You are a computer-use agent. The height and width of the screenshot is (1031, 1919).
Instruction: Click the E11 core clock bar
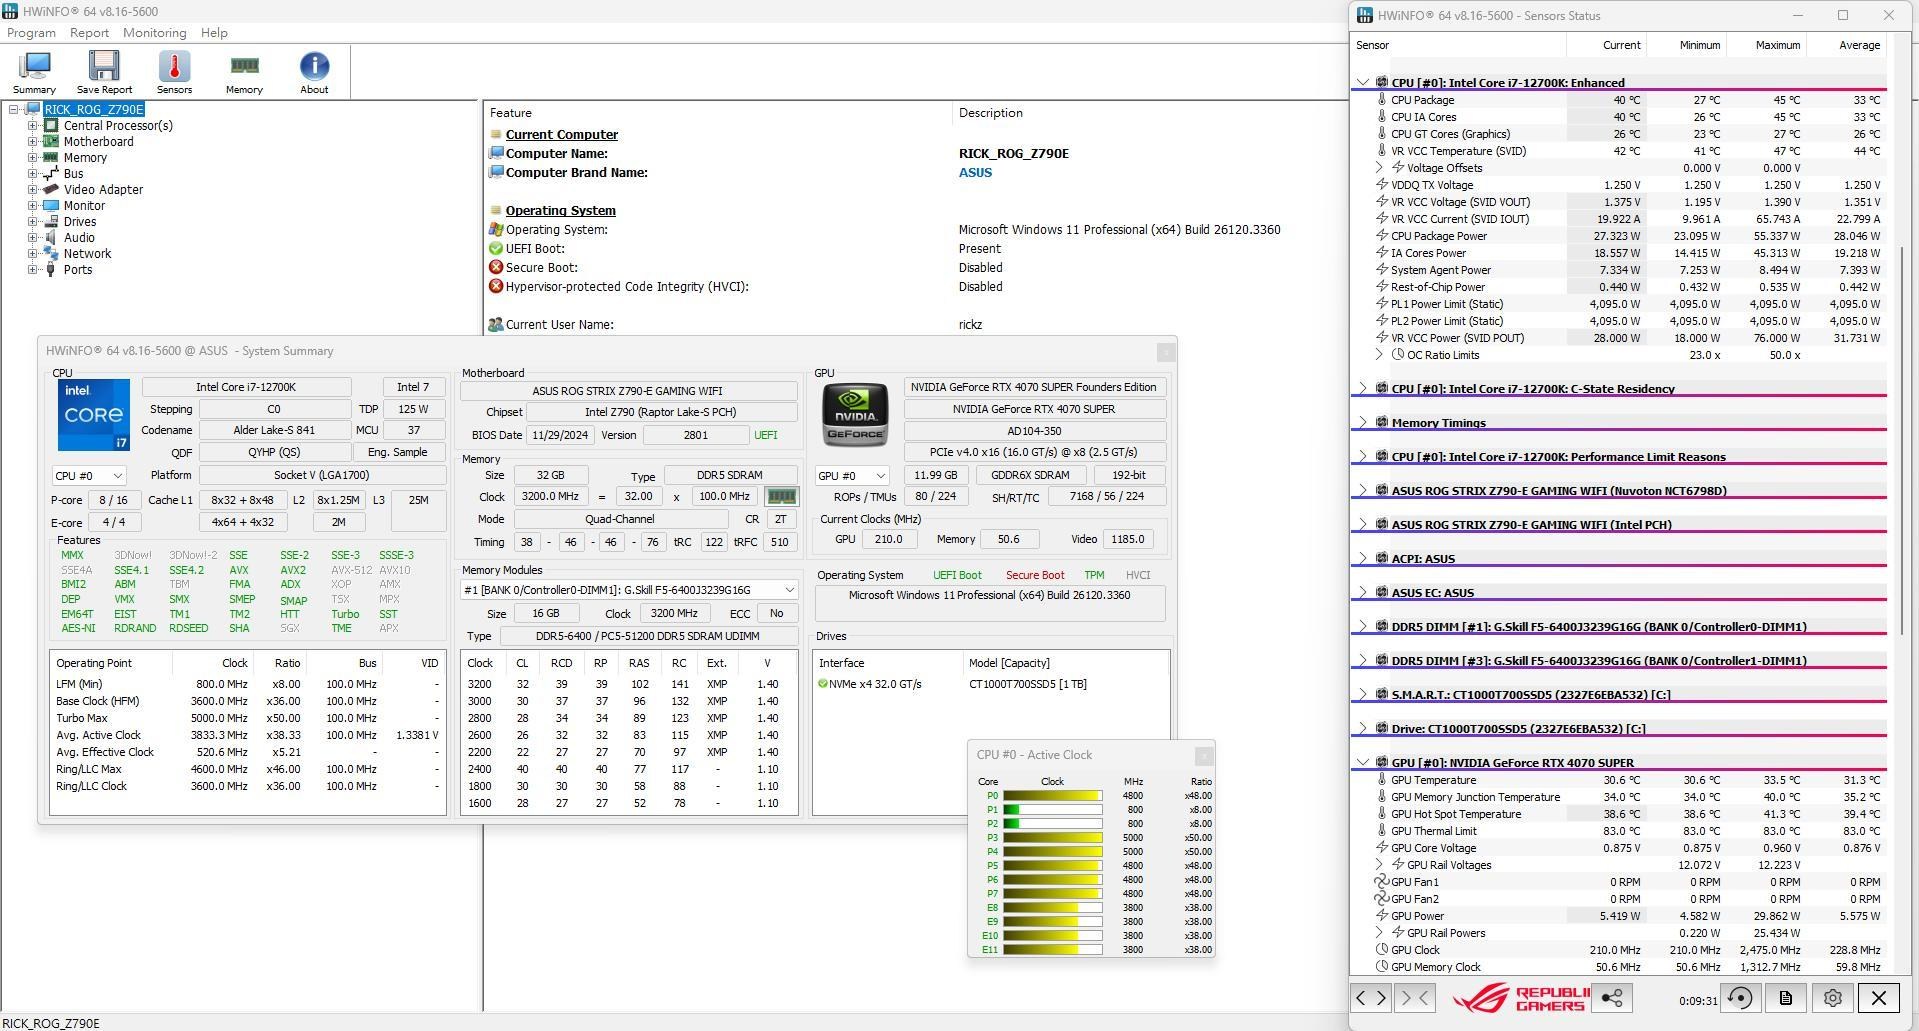click(1052, 950)
